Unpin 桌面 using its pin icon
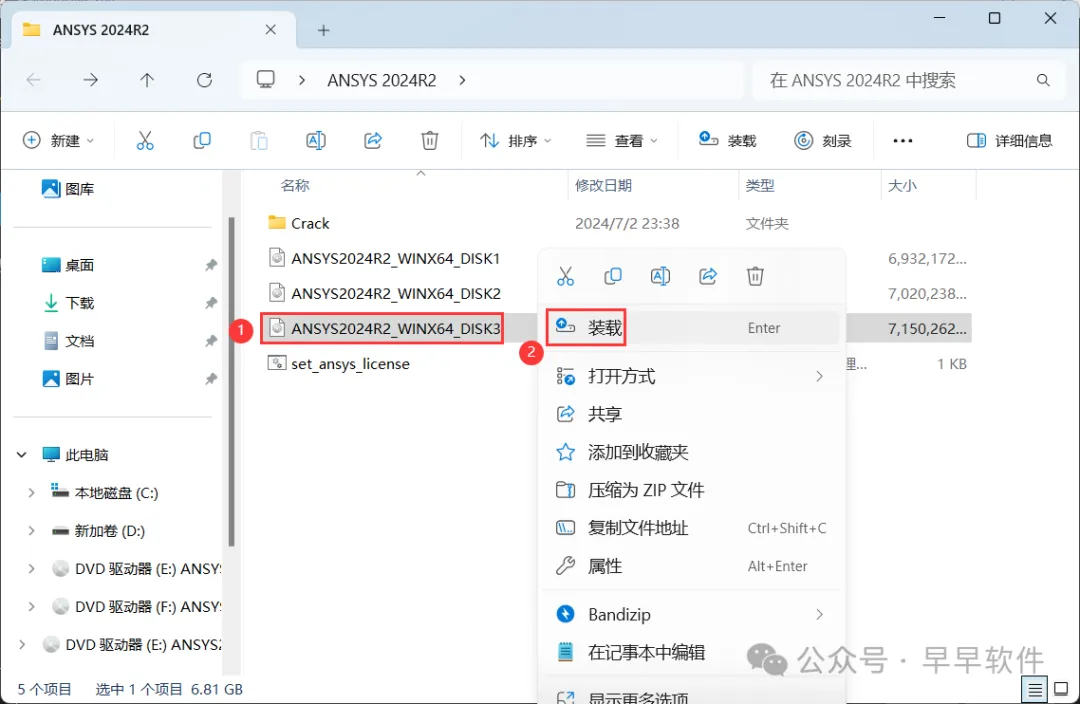The image size is (1080, 704). tap(211, 265)
